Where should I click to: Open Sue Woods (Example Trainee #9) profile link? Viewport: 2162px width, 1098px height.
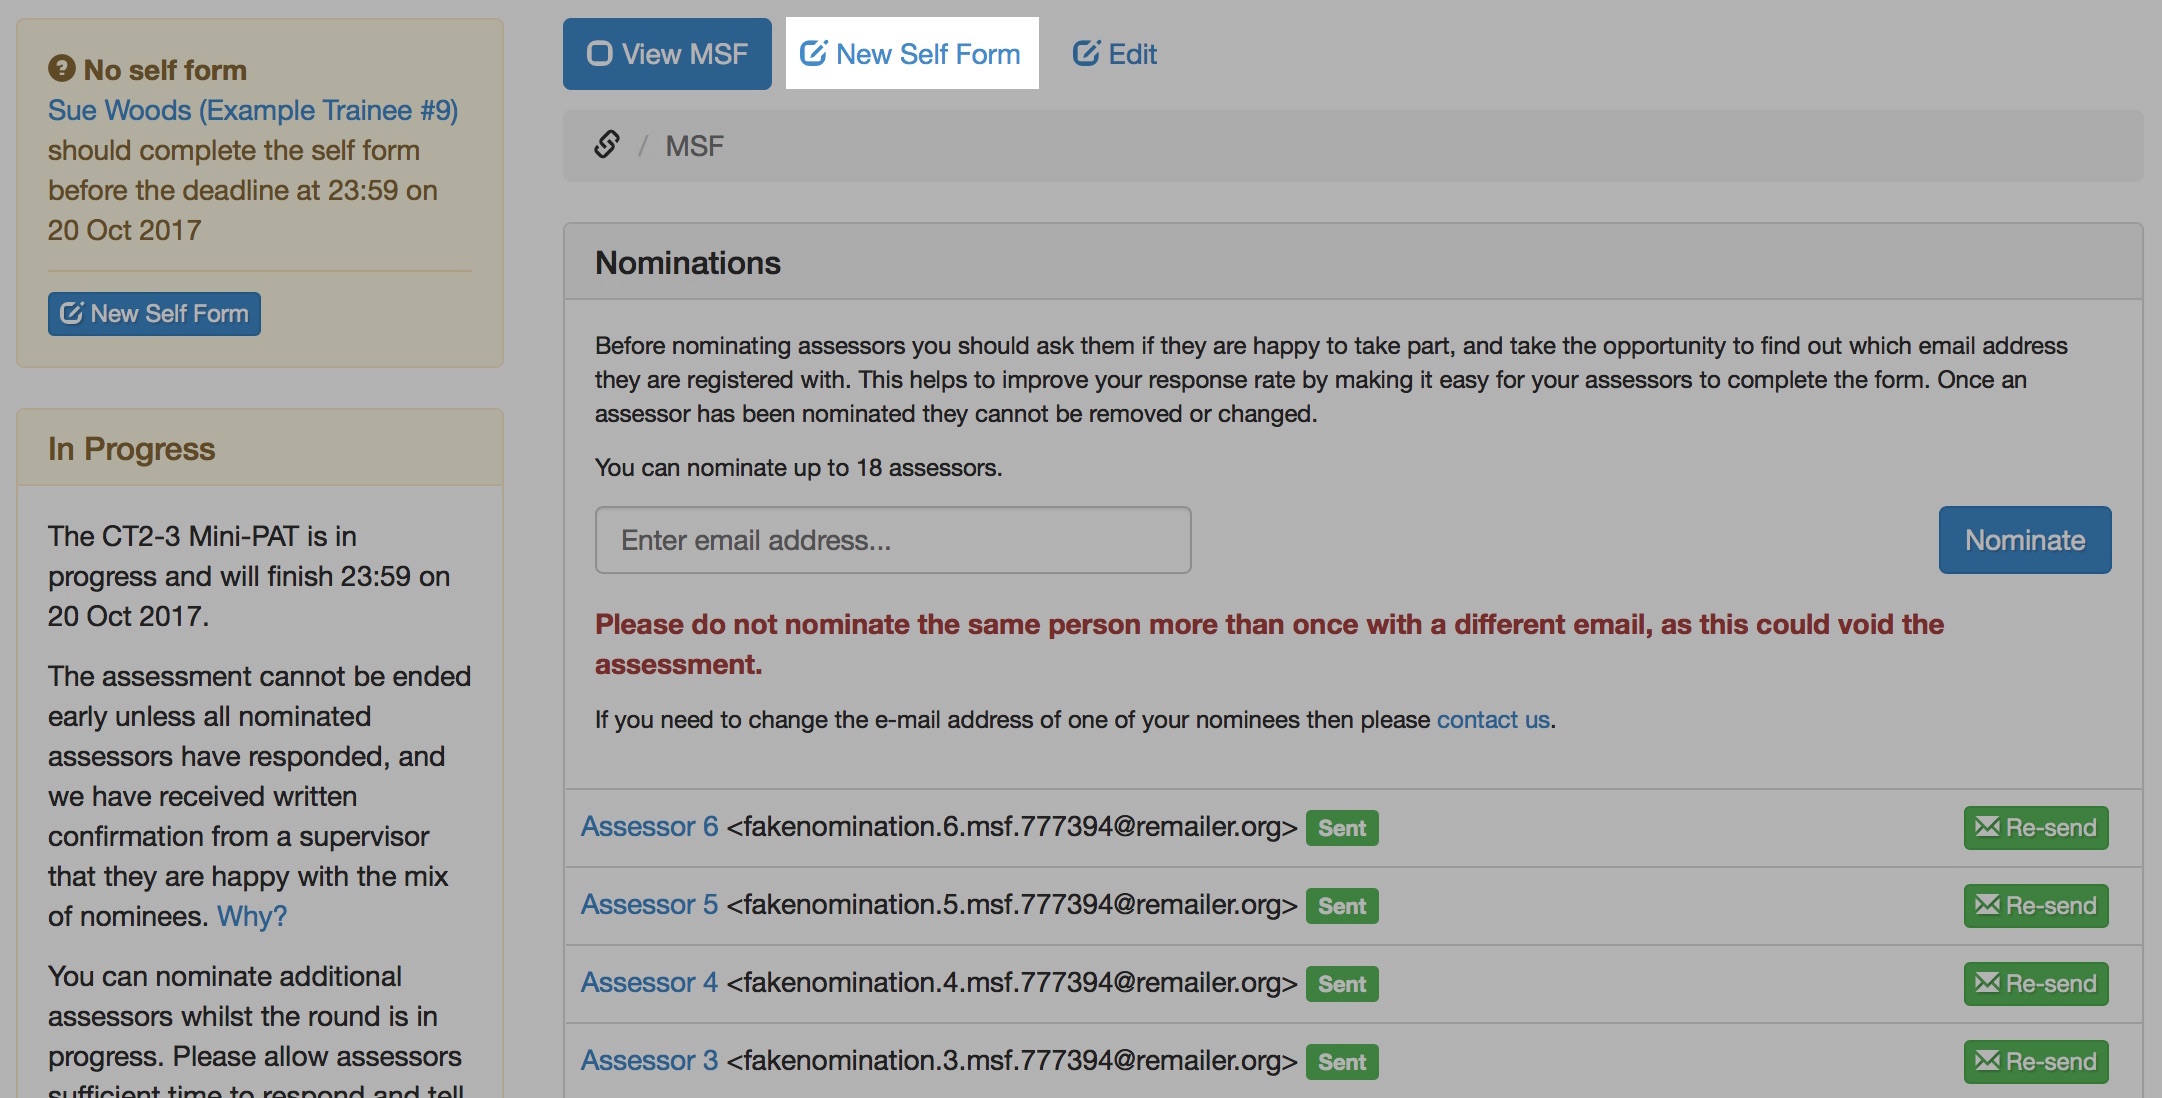253,110
